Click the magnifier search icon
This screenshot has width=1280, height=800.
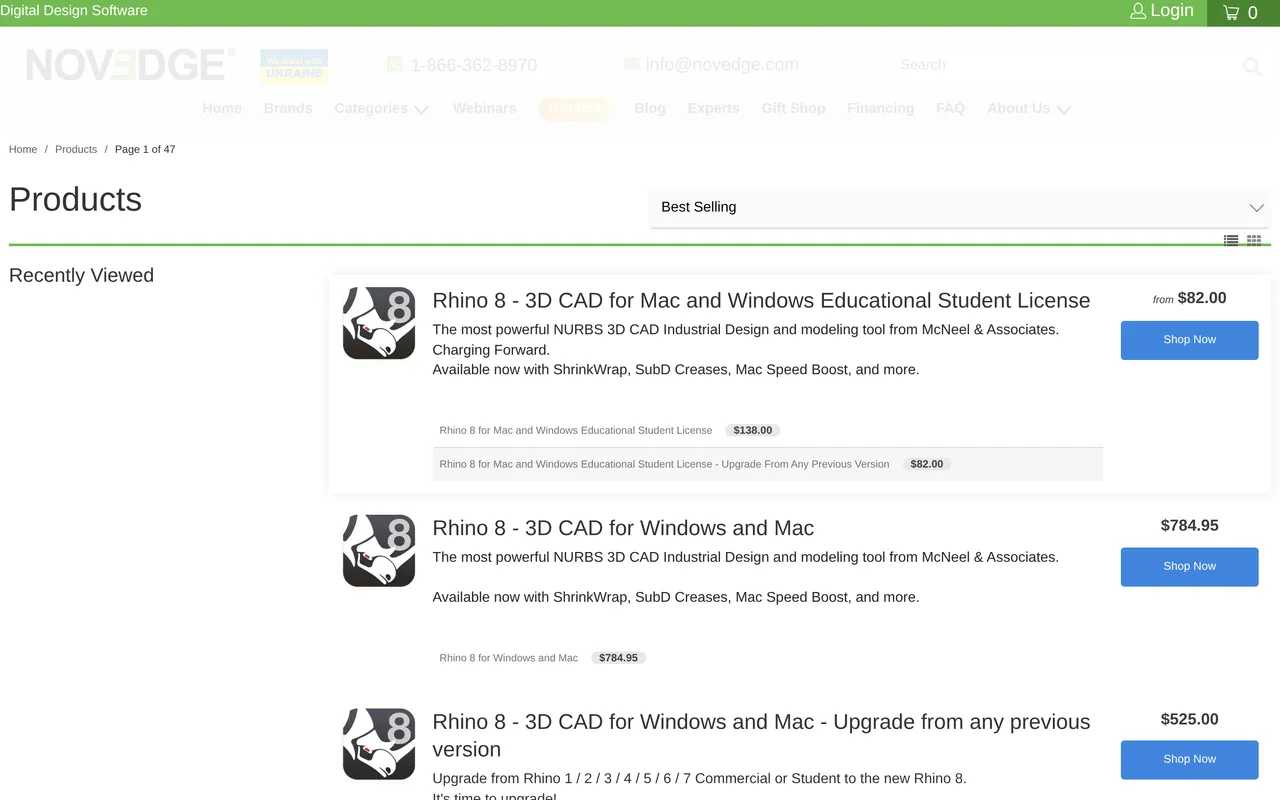coord(1252,66)
